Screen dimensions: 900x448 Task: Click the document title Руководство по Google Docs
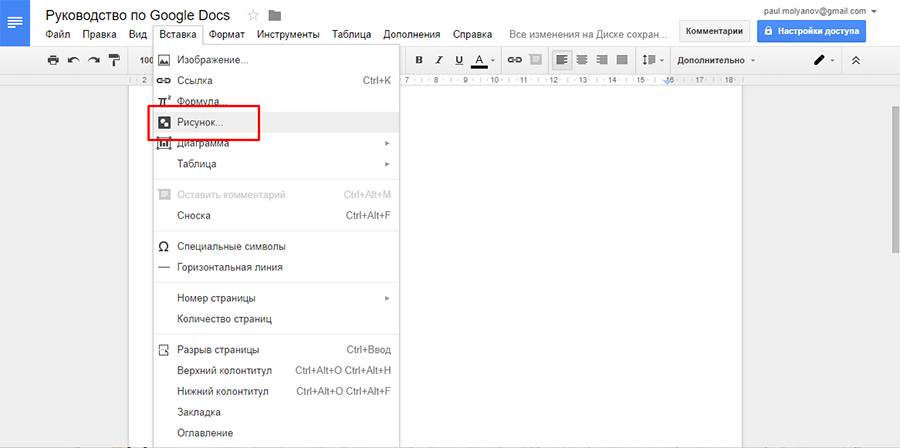click(138, 15)
